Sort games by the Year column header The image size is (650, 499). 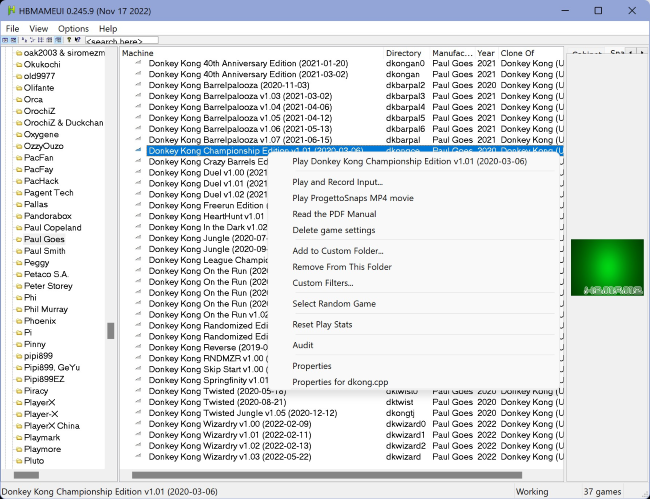click(485, 53)
